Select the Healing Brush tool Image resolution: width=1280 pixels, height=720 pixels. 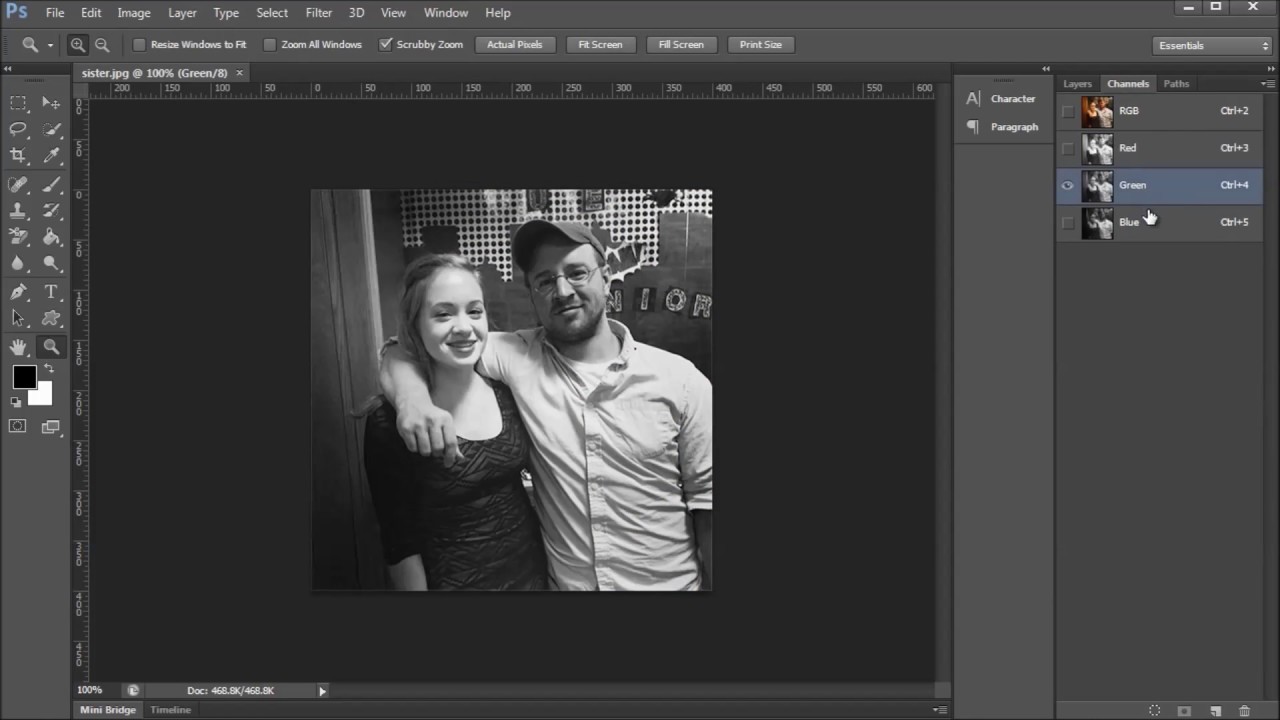pos(18,185)
